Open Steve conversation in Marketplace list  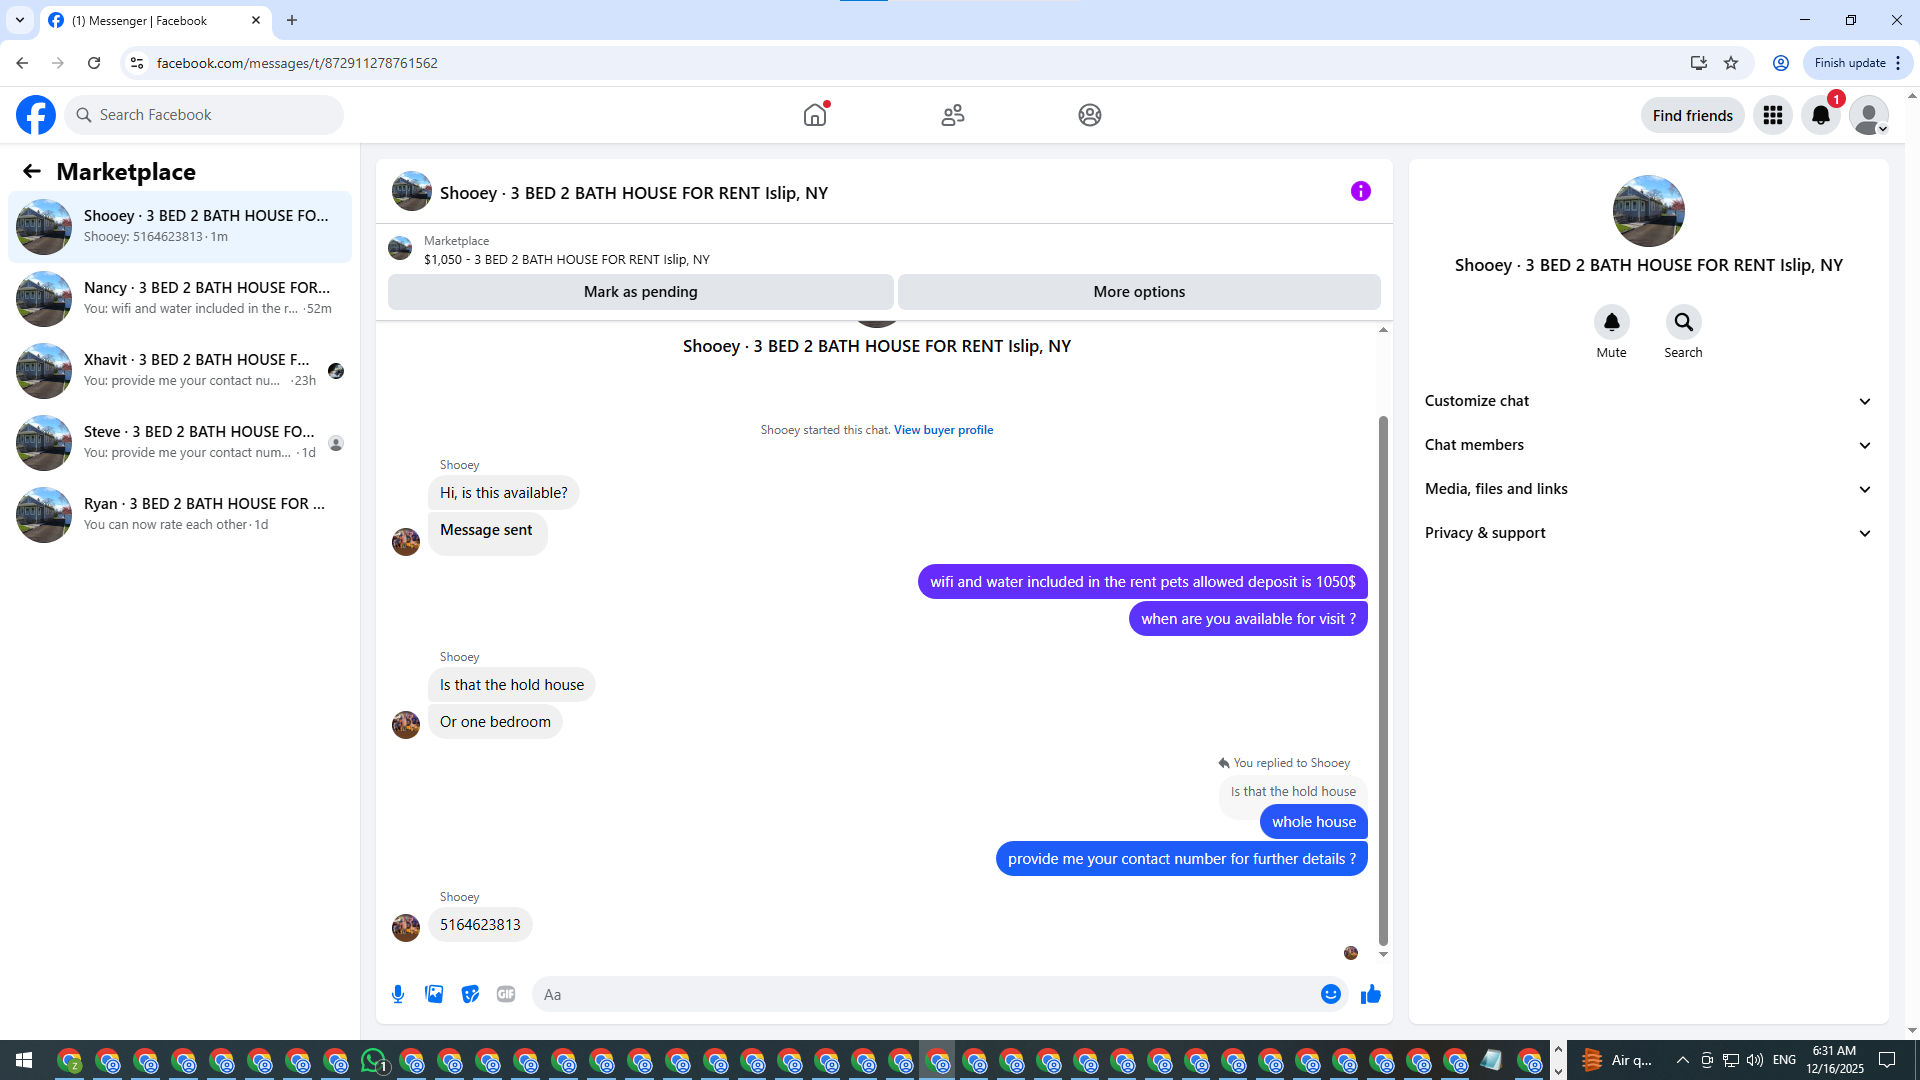point(180,443)
